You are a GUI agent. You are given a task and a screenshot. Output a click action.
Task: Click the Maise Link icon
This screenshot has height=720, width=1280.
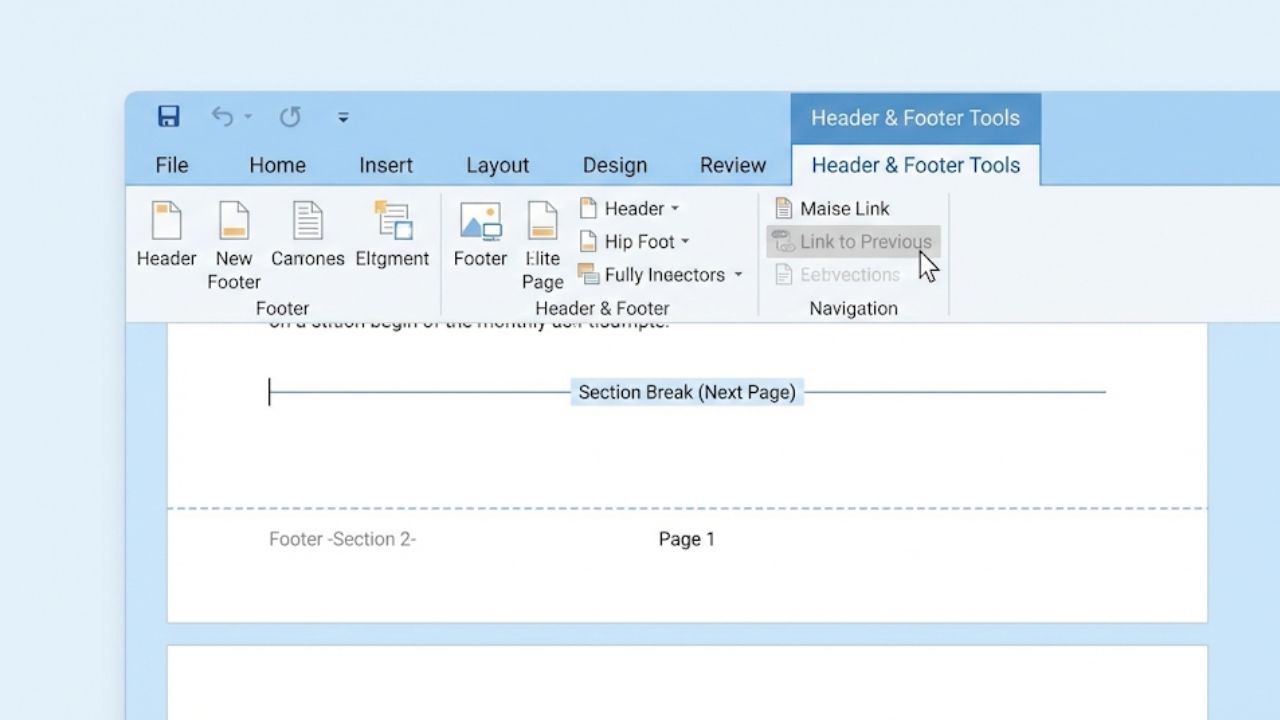coord(832,208)
